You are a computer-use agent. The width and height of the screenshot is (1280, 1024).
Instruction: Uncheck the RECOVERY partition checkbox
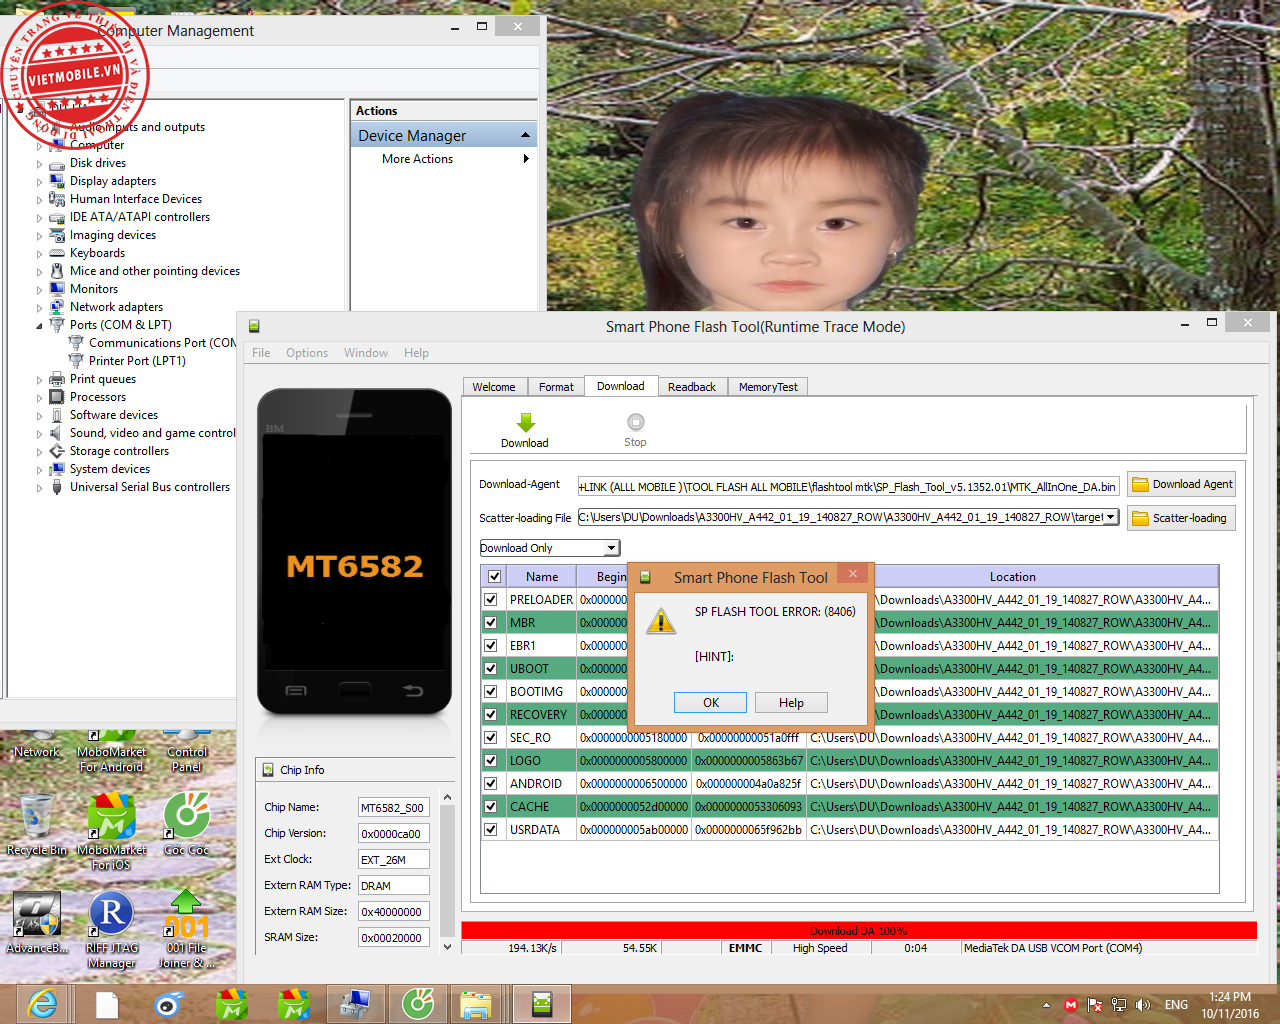[491, 715]
